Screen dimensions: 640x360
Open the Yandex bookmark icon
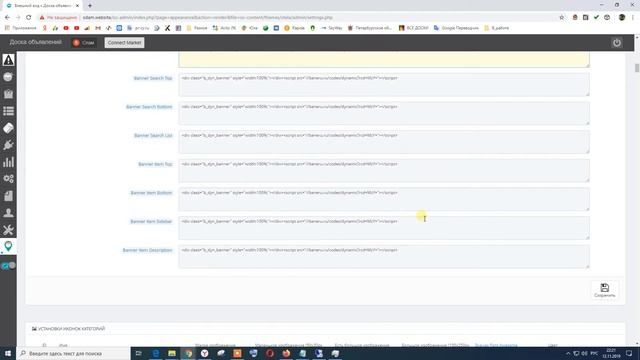[44, 28]
